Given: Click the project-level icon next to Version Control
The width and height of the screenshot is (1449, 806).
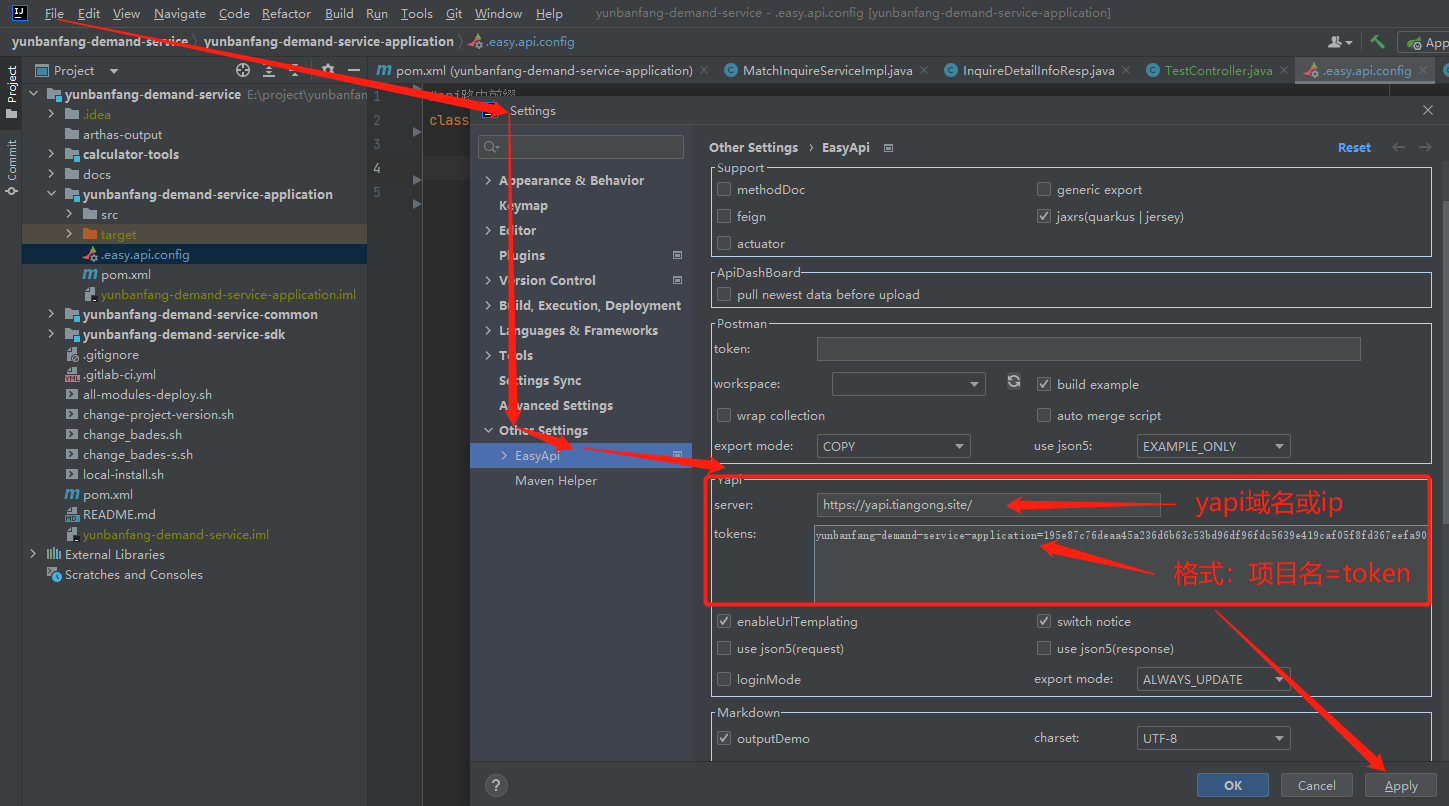Looking at the screenshot, I should 677,280.
